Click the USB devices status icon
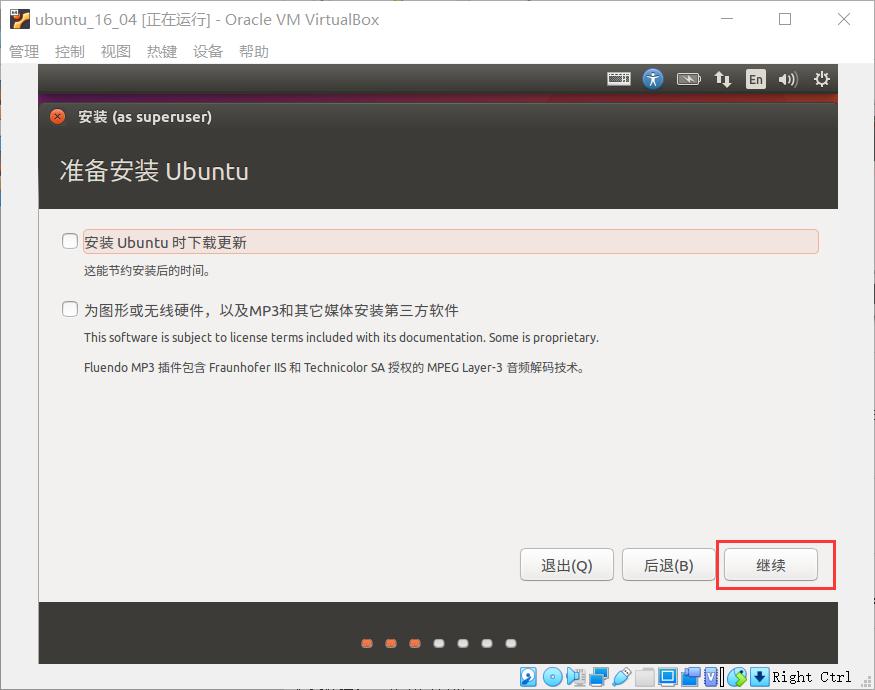 [622, 677]
